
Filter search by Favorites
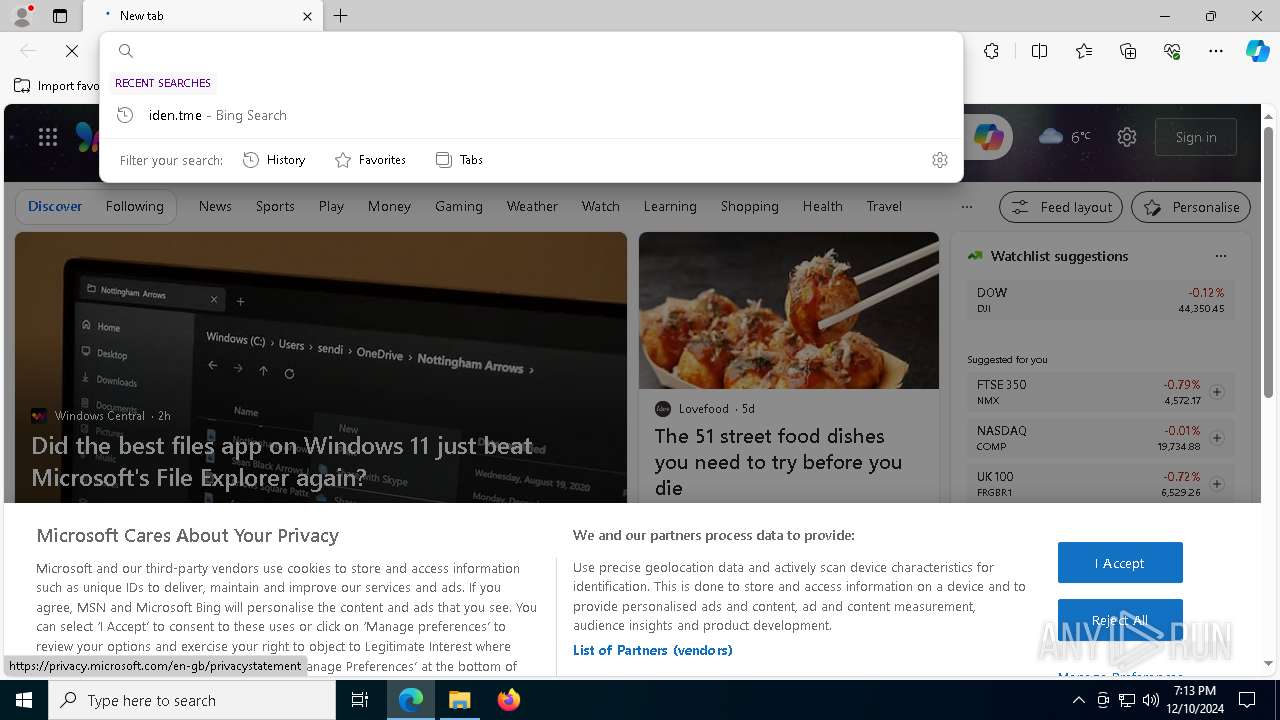point(370,160)
